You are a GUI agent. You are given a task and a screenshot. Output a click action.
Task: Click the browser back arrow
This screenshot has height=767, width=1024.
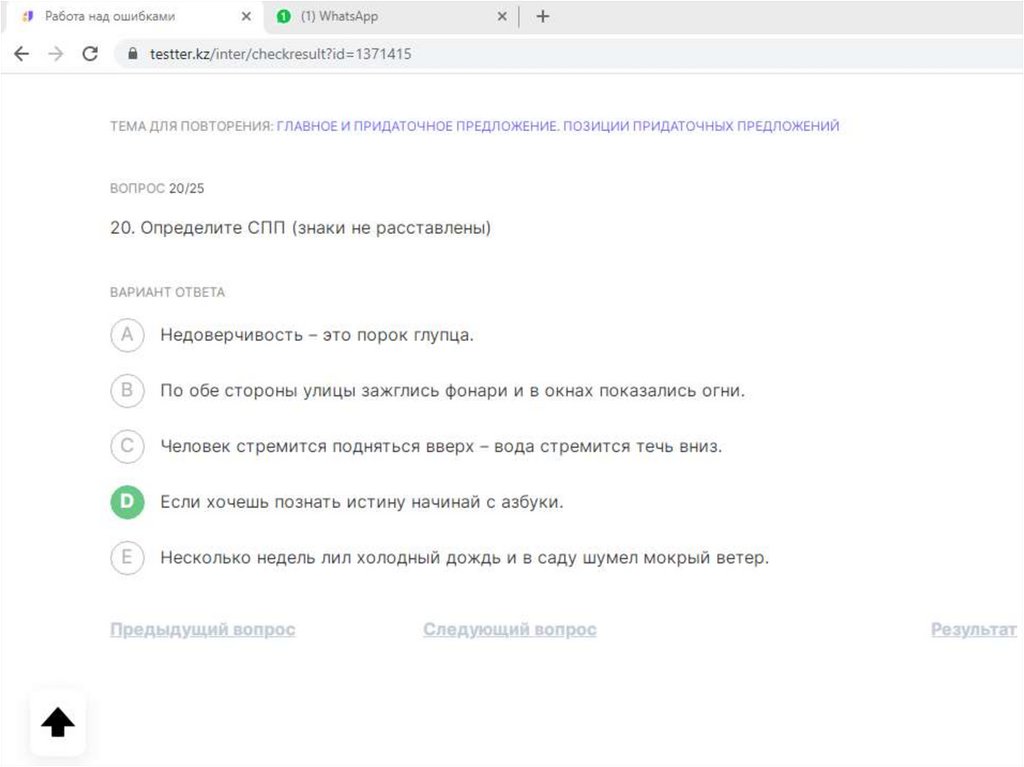click(x=22, y=54)
